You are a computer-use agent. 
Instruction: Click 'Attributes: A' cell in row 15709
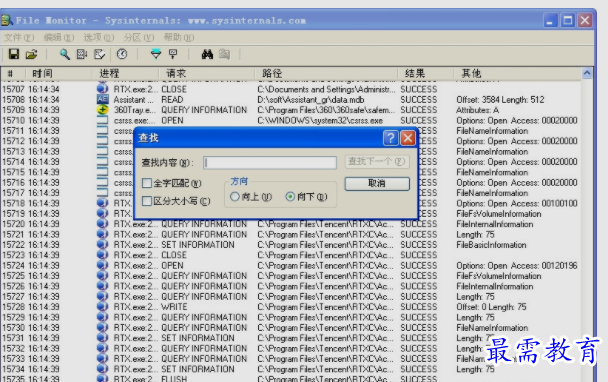(x=477, y=110)
